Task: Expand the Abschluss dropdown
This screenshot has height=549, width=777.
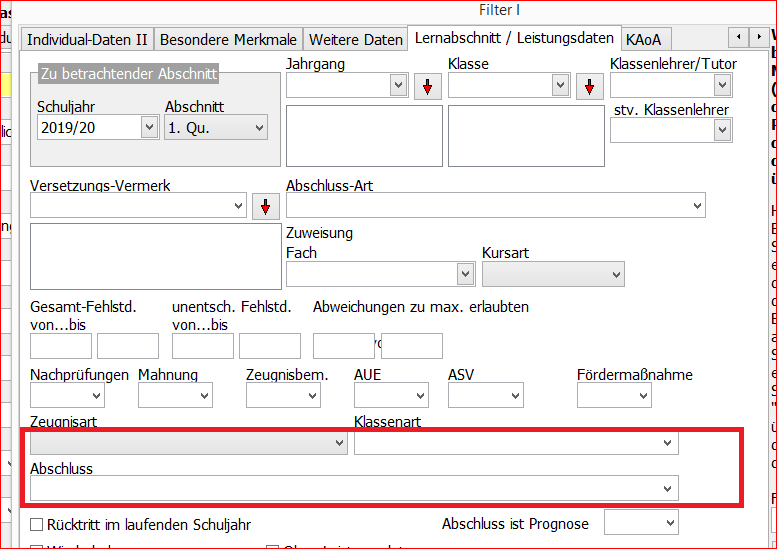Action: (354, 488)
